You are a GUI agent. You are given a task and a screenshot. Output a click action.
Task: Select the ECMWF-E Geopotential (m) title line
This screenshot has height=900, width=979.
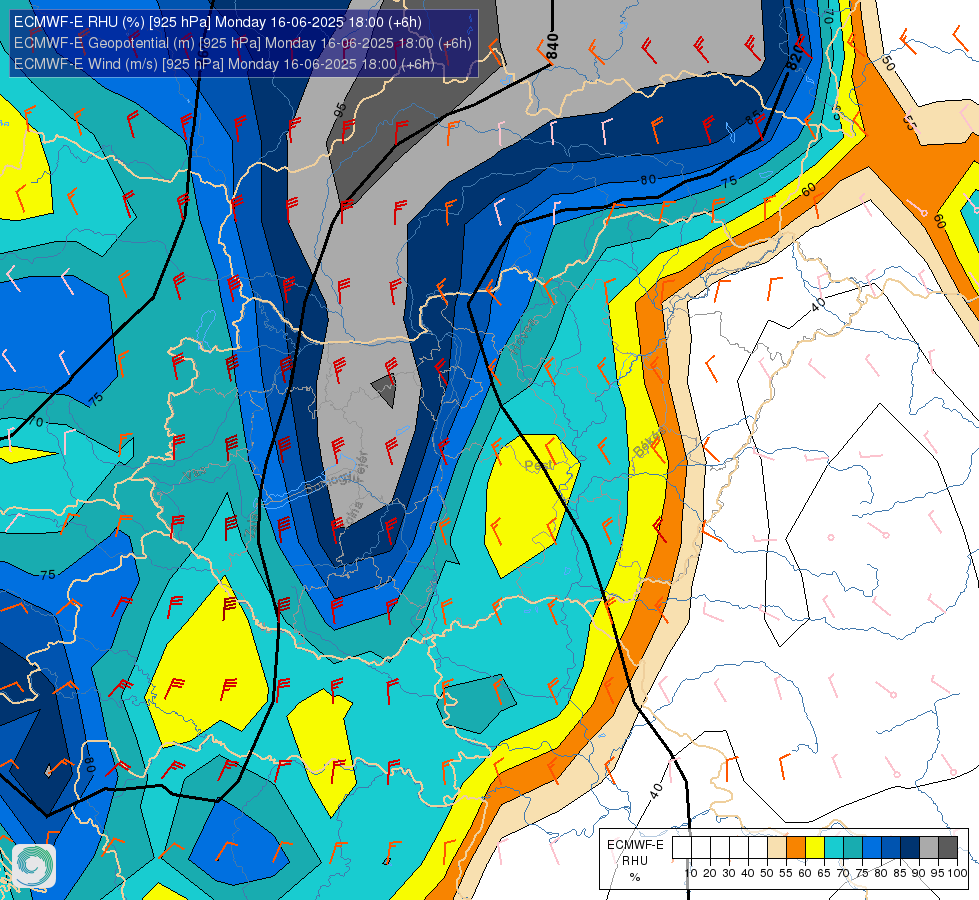click(242, 43)
